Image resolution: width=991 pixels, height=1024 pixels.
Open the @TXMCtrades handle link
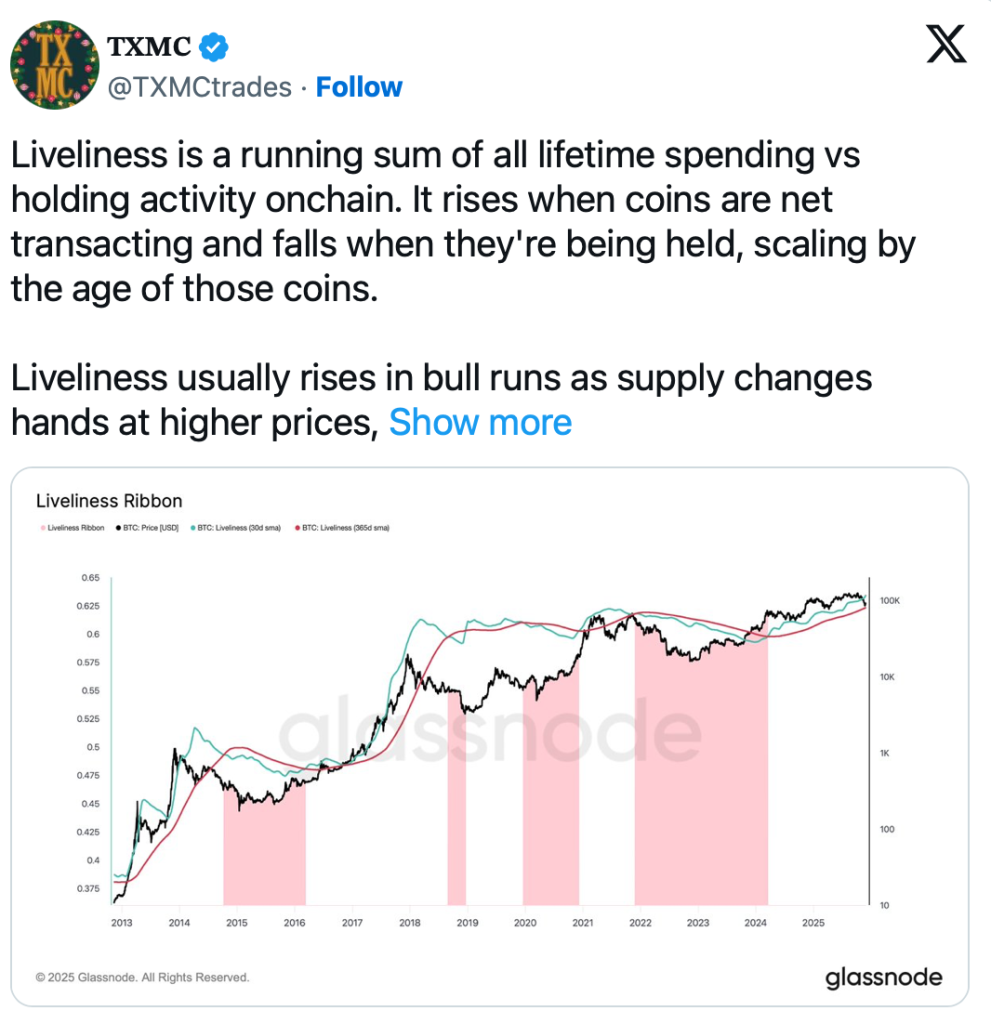pos(198,87)
